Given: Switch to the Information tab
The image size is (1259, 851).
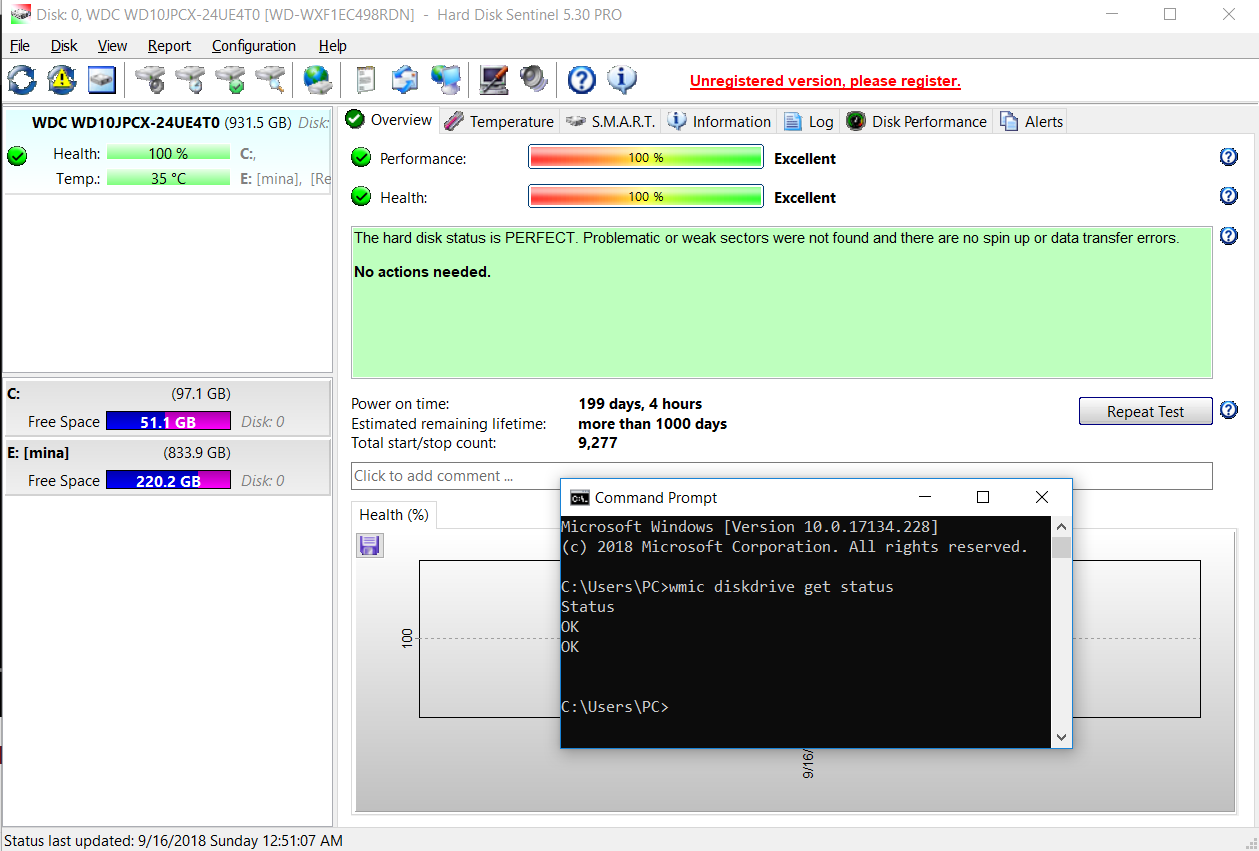Looking at the screenshot, I should [x=719, y=121].
